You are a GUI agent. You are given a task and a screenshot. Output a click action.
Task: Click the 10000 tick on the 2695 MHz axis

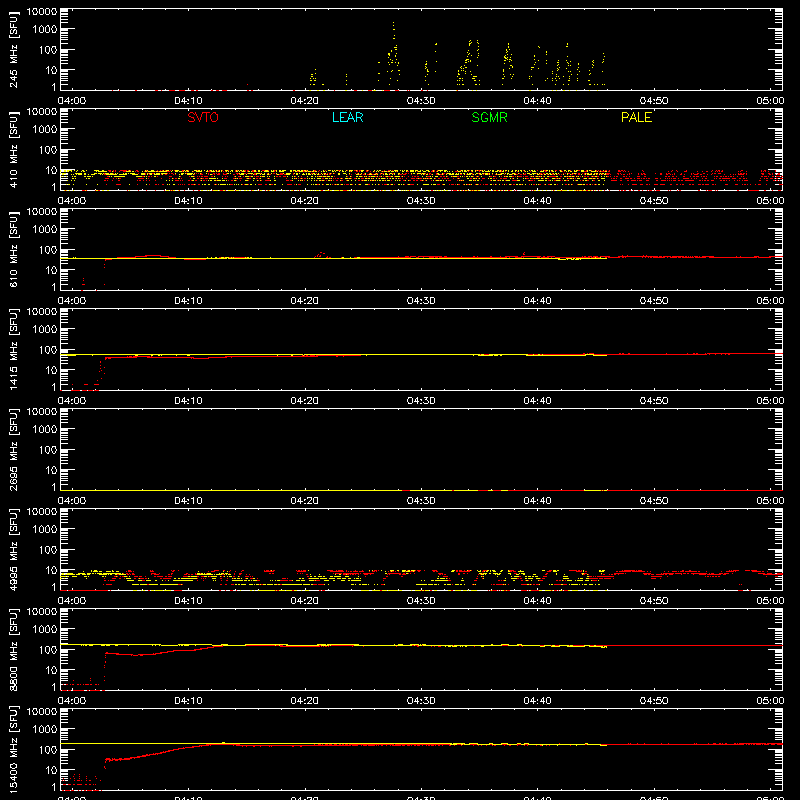tap(42, 412)
